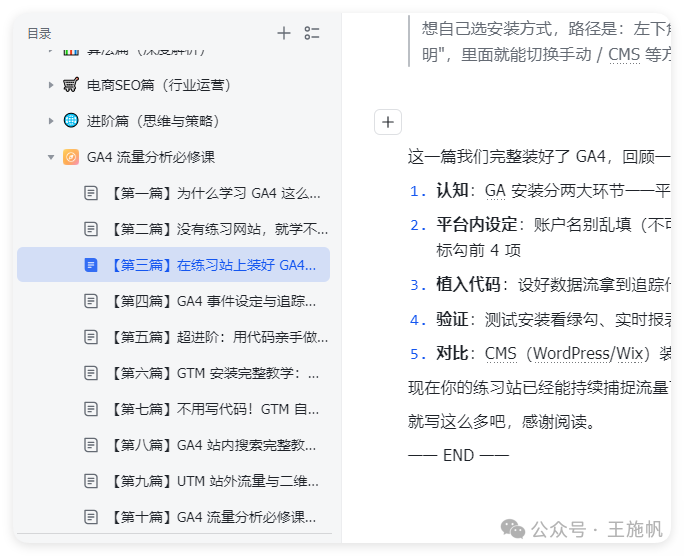The width and height of the screenshot is (684, 556).
Task: Open 进阶篇（思维与策略）folder
Action: [153, 121]
